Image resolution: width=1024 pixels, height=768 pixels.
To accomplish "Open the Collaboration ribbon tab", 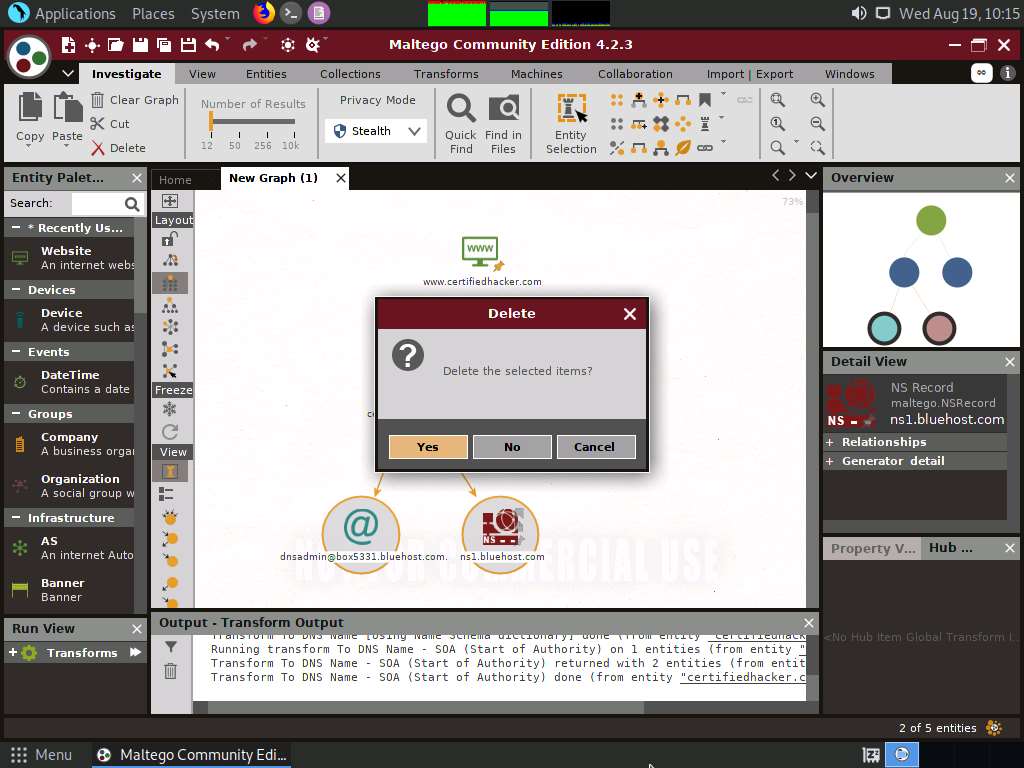I will (x=635, y=74).
